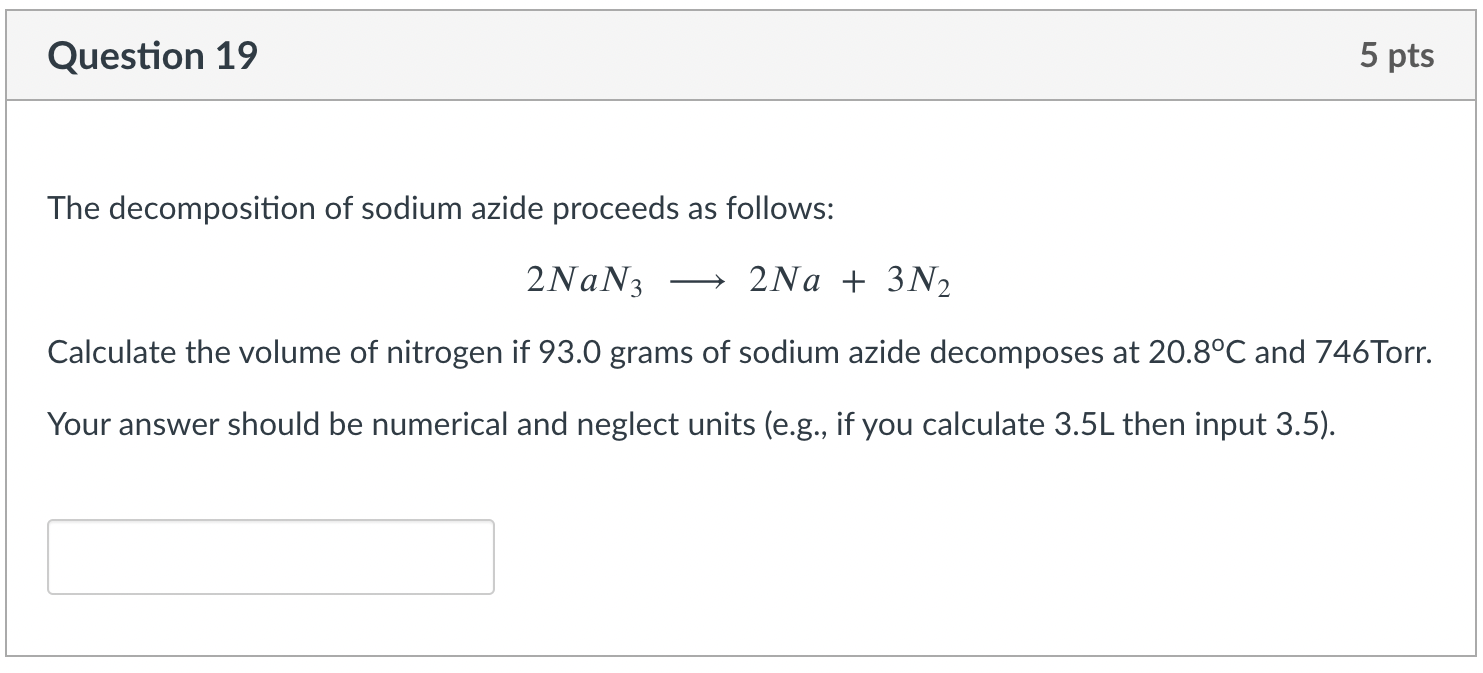Screen dimensions: 1483x673
Task: Click inside the answer input box
Action: 270,556
